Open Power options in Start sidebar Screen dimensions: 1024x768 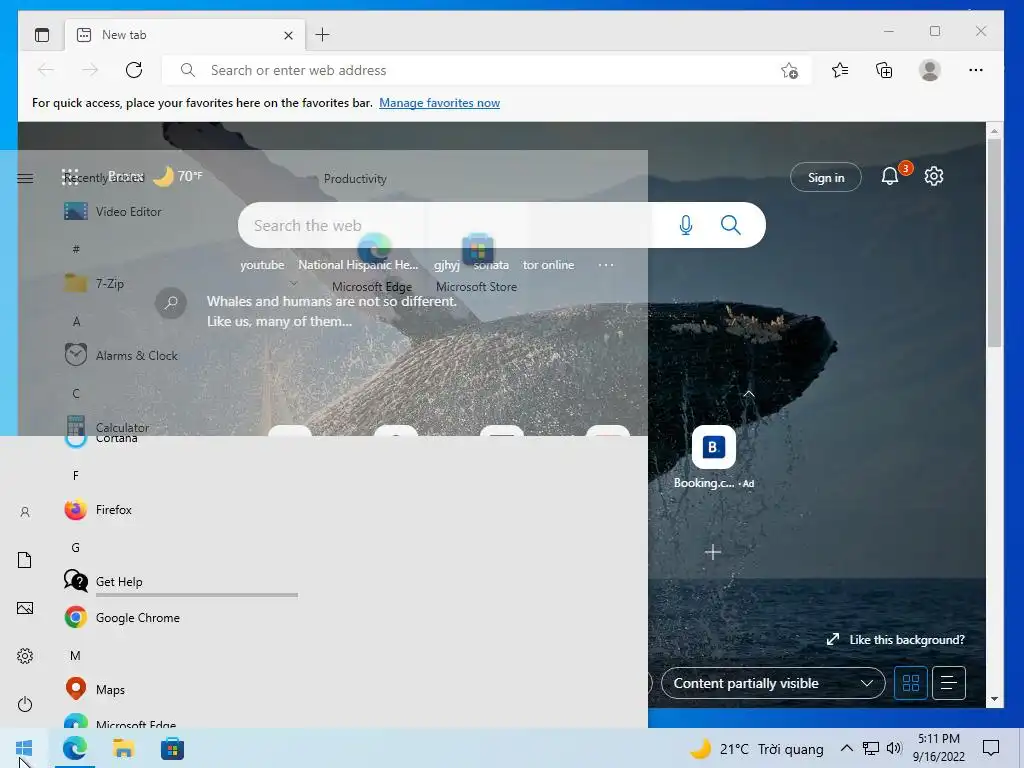(x=25, y=704)
